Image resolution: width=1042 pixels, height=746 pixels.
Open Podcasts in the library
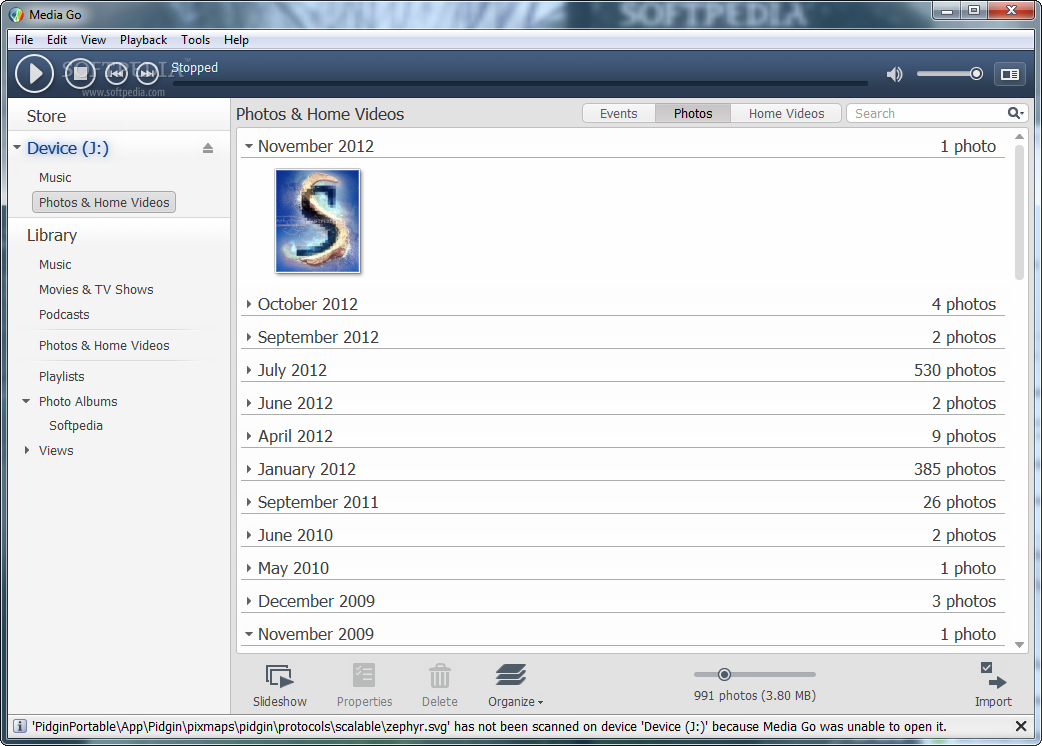click(x=64, y=314)
